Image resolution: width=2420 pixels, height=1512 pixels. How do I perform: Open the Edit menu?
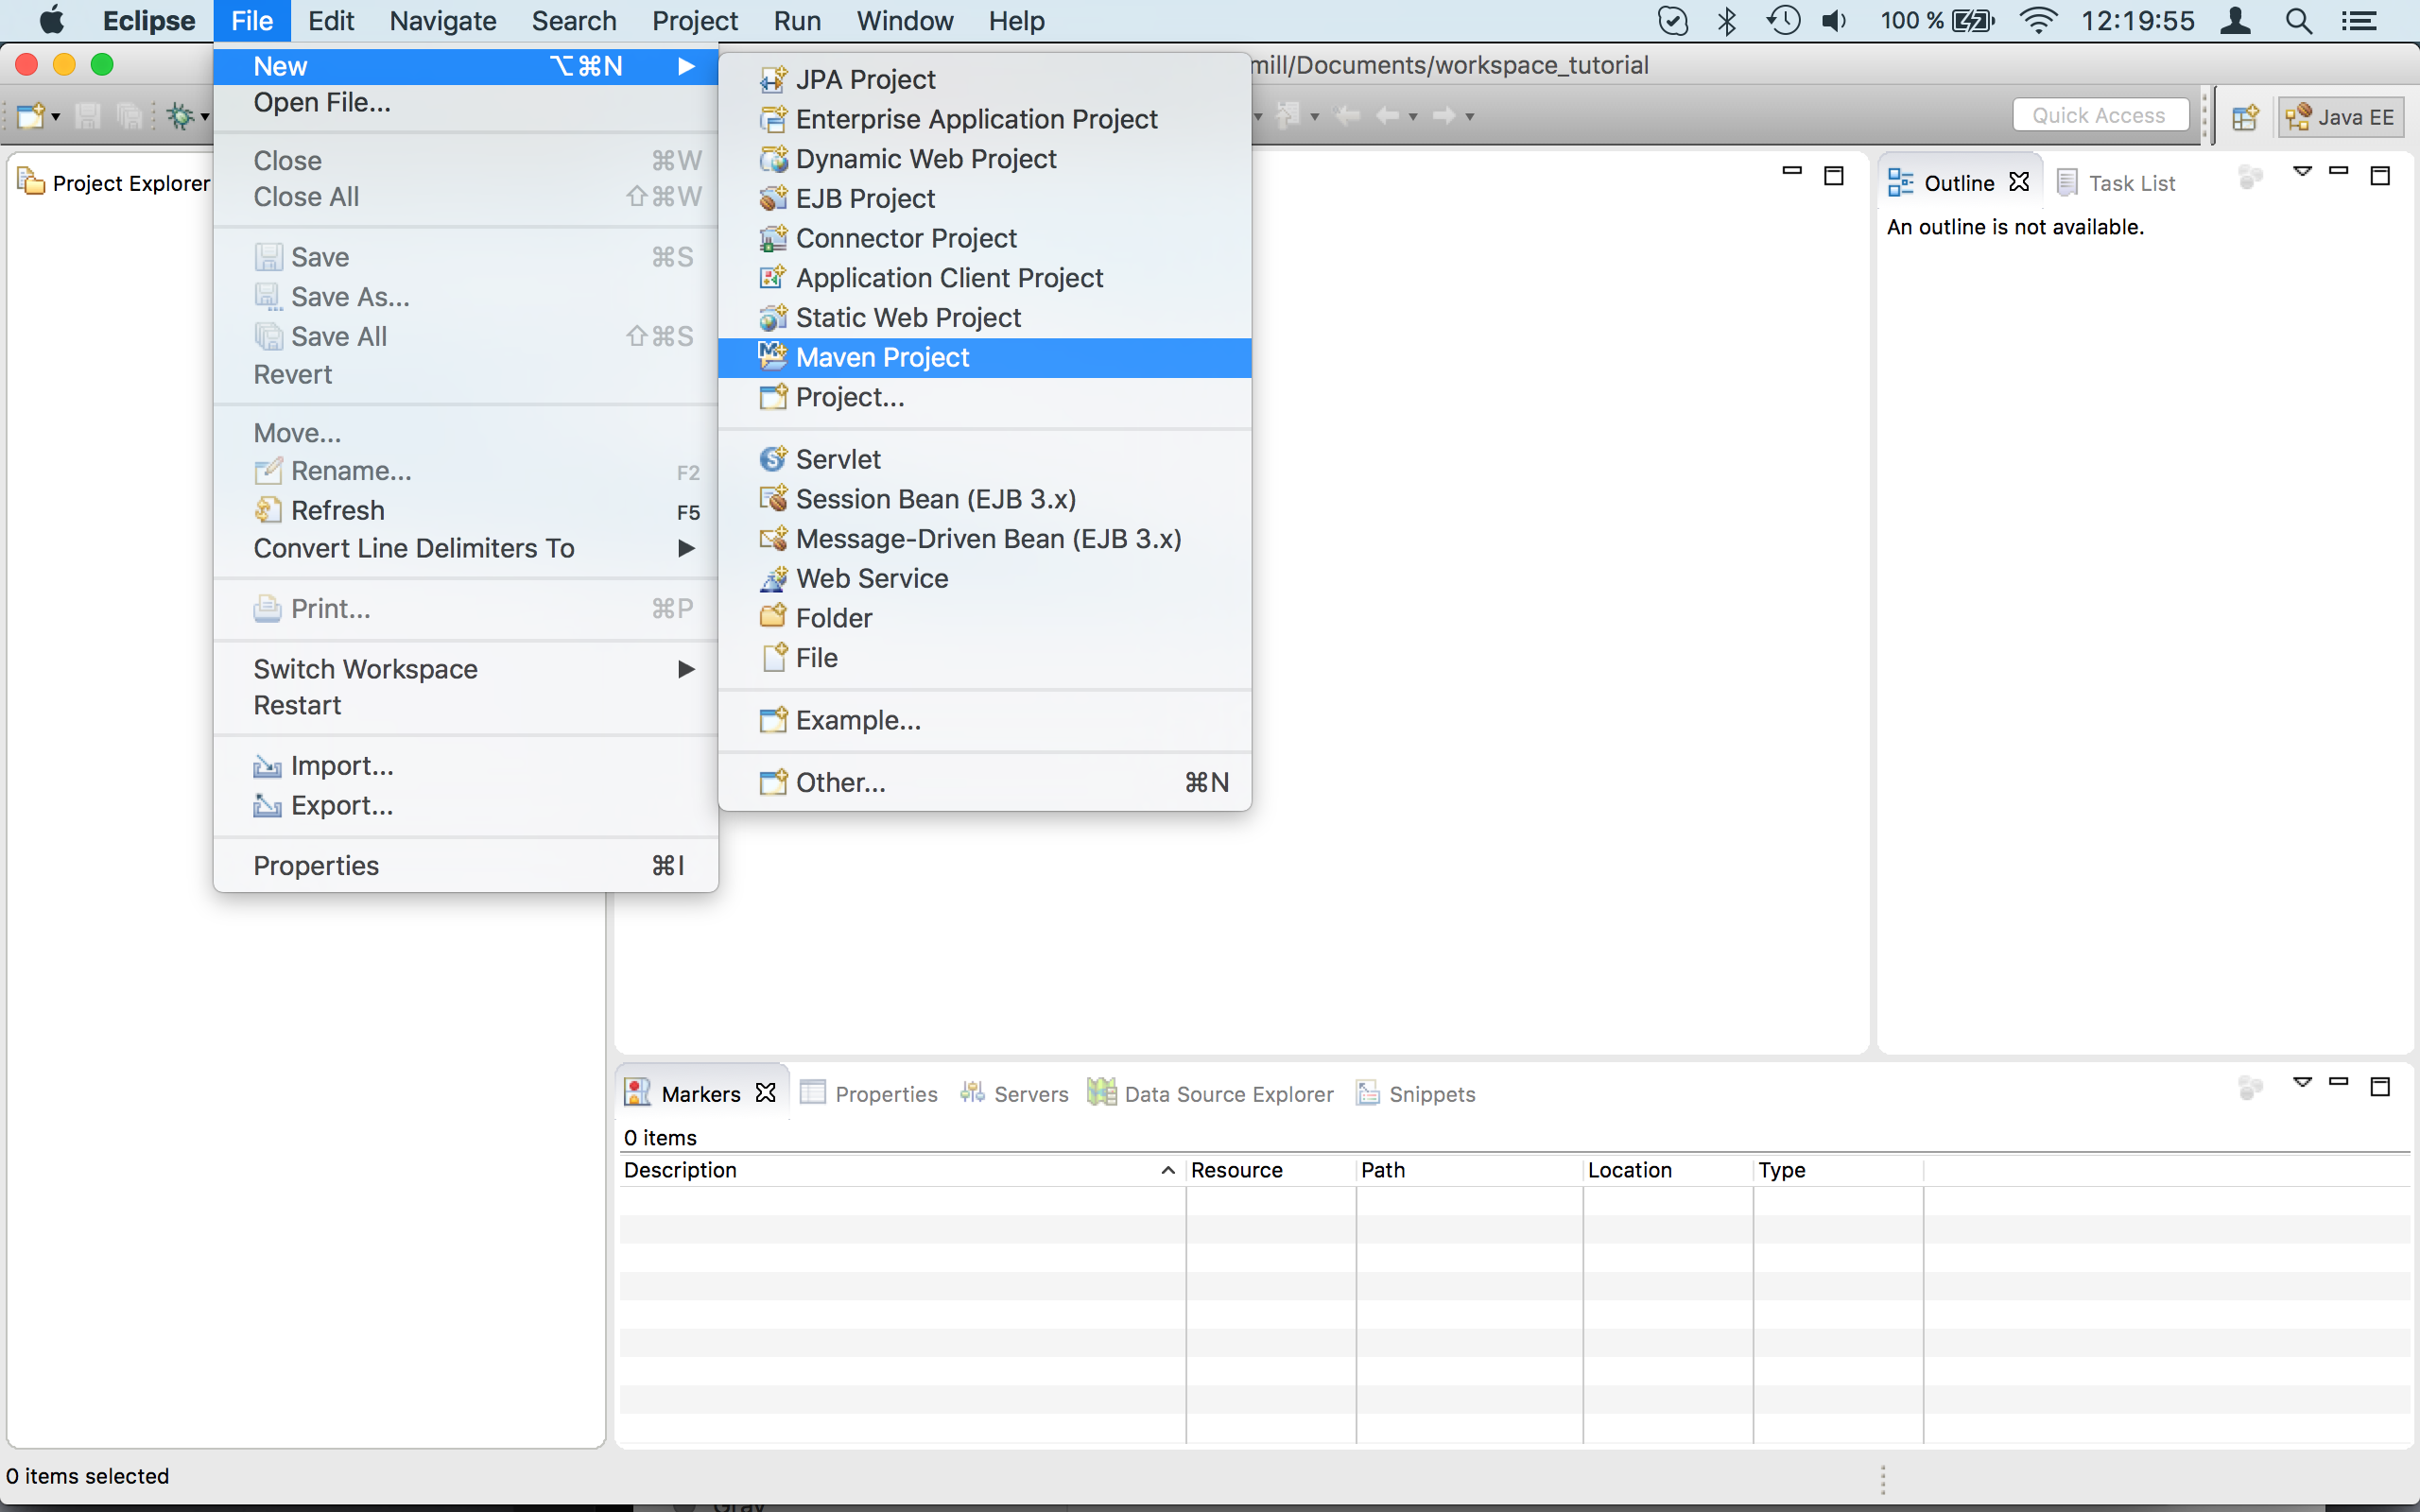[x=331, y=21]
